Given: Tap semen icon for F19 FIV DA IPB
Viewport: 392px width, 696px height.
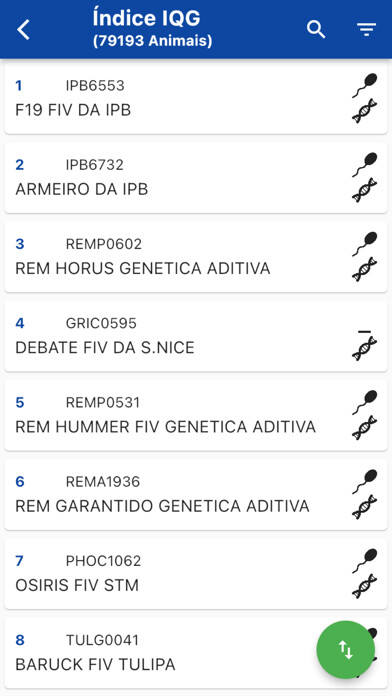Looking at the screenshot, I should [365, 85].
